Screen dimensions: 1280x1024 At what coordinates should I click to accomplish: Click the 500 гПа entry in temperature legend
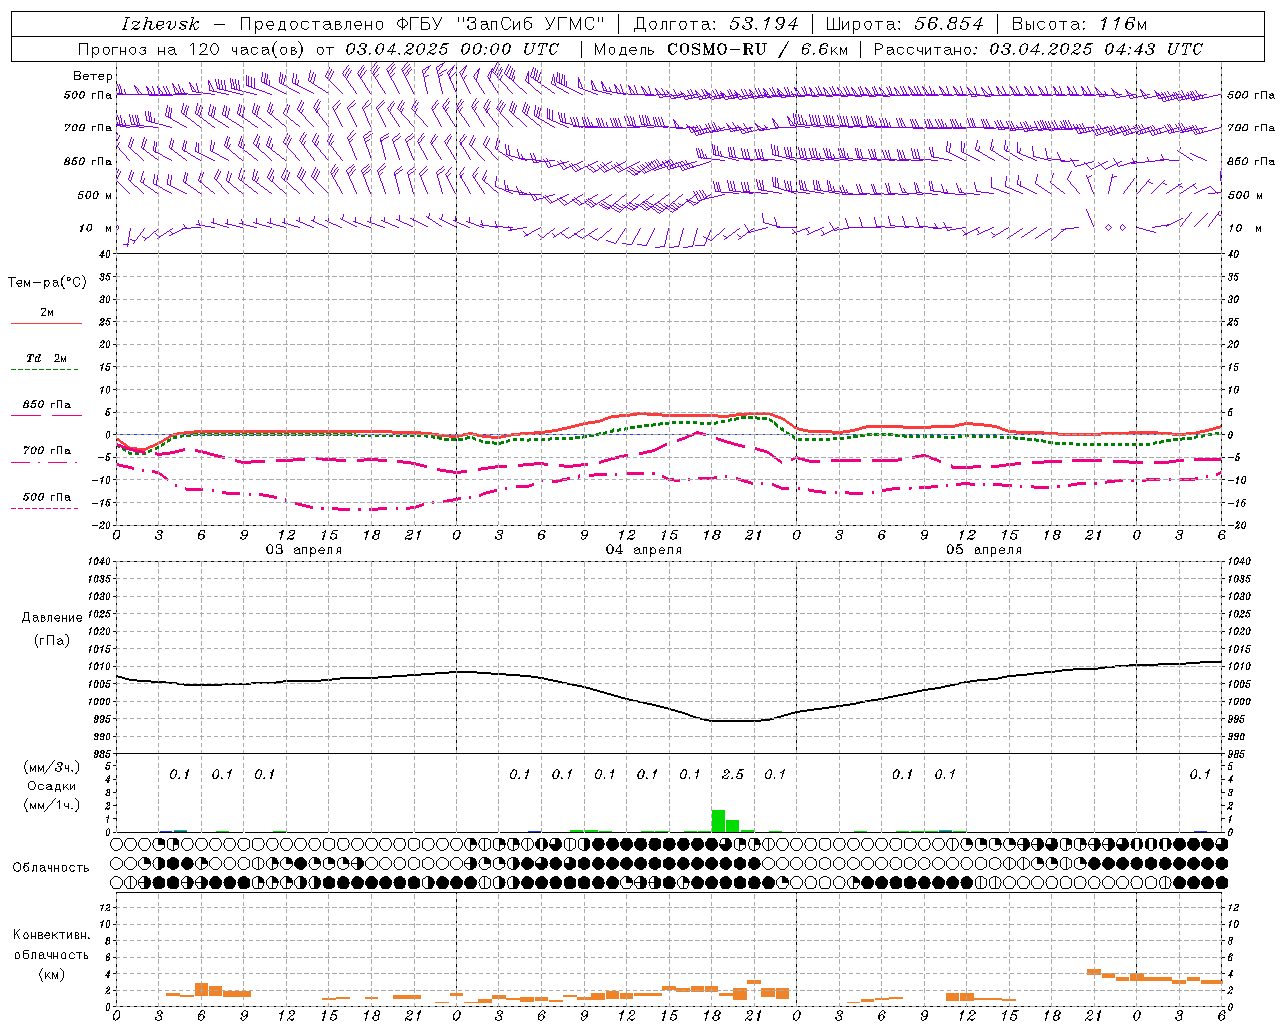coord(47,496)
